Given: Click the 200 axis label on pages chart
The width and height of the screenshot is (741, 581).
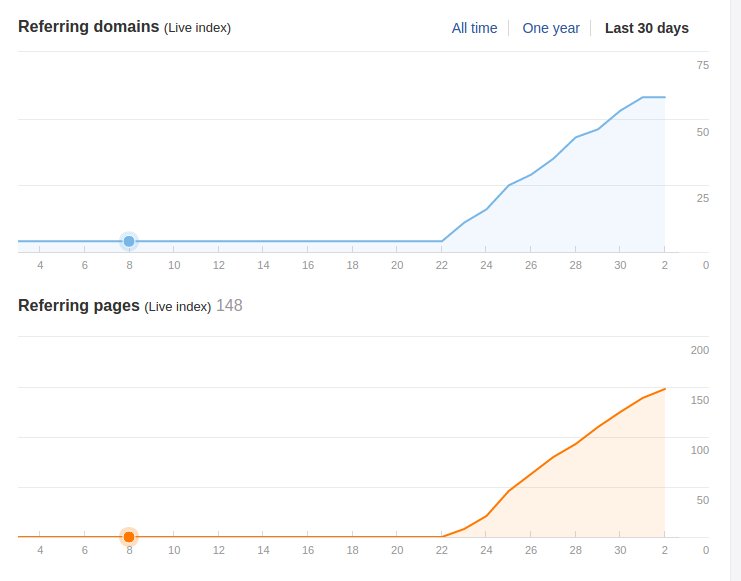Looking at the screenshot, I should (699, 350).
